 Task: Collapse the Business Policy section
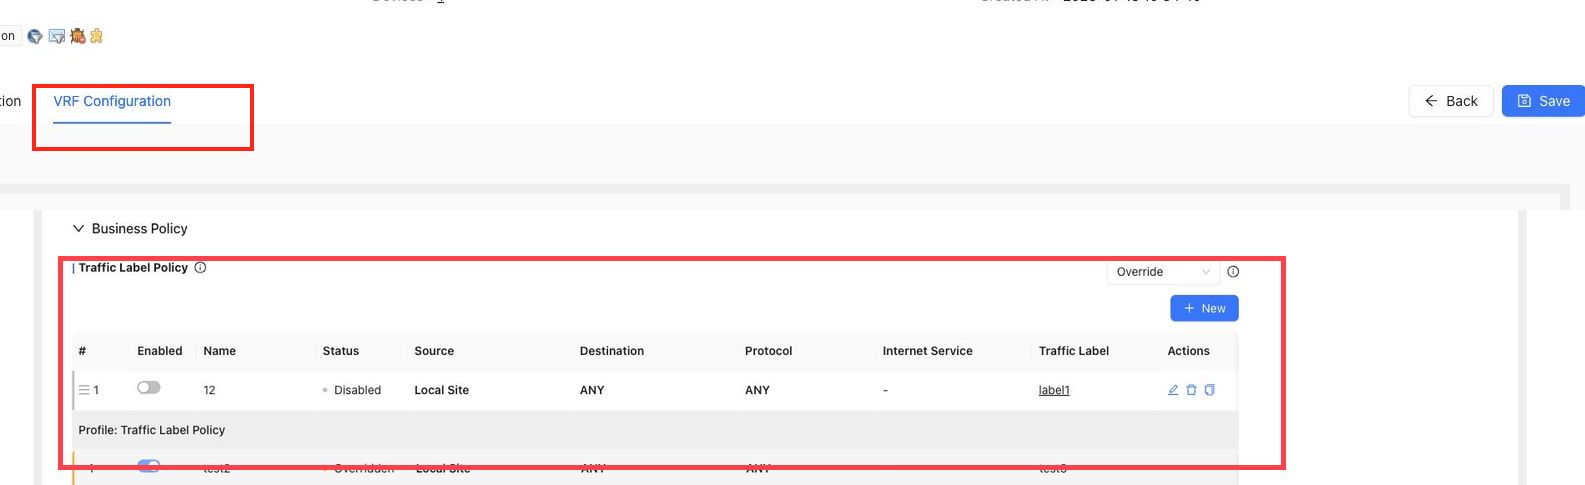(78, 228)
